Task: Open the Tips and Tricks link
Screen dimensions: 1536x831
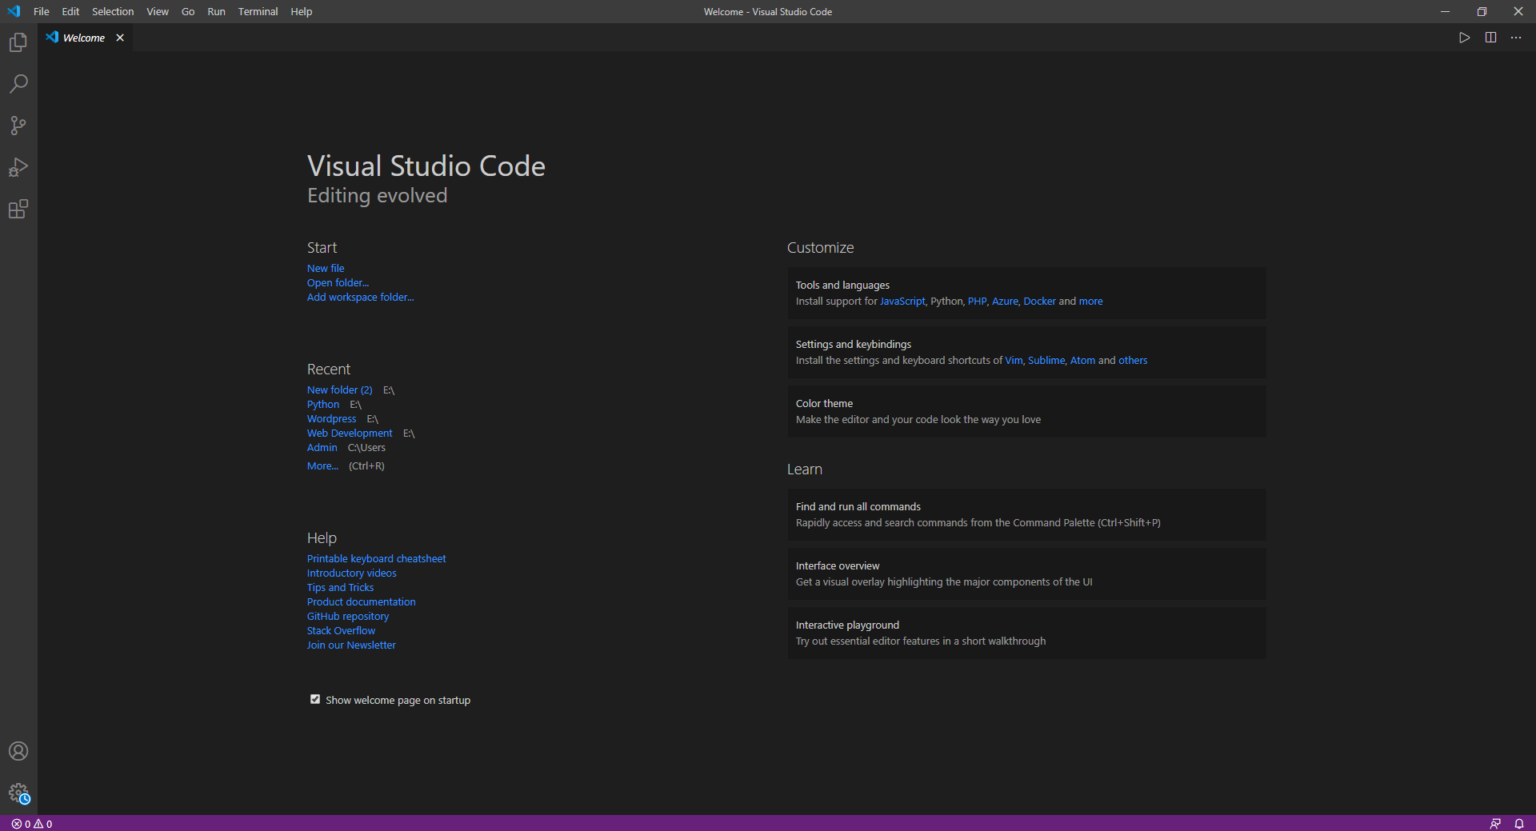Action: 340,588
